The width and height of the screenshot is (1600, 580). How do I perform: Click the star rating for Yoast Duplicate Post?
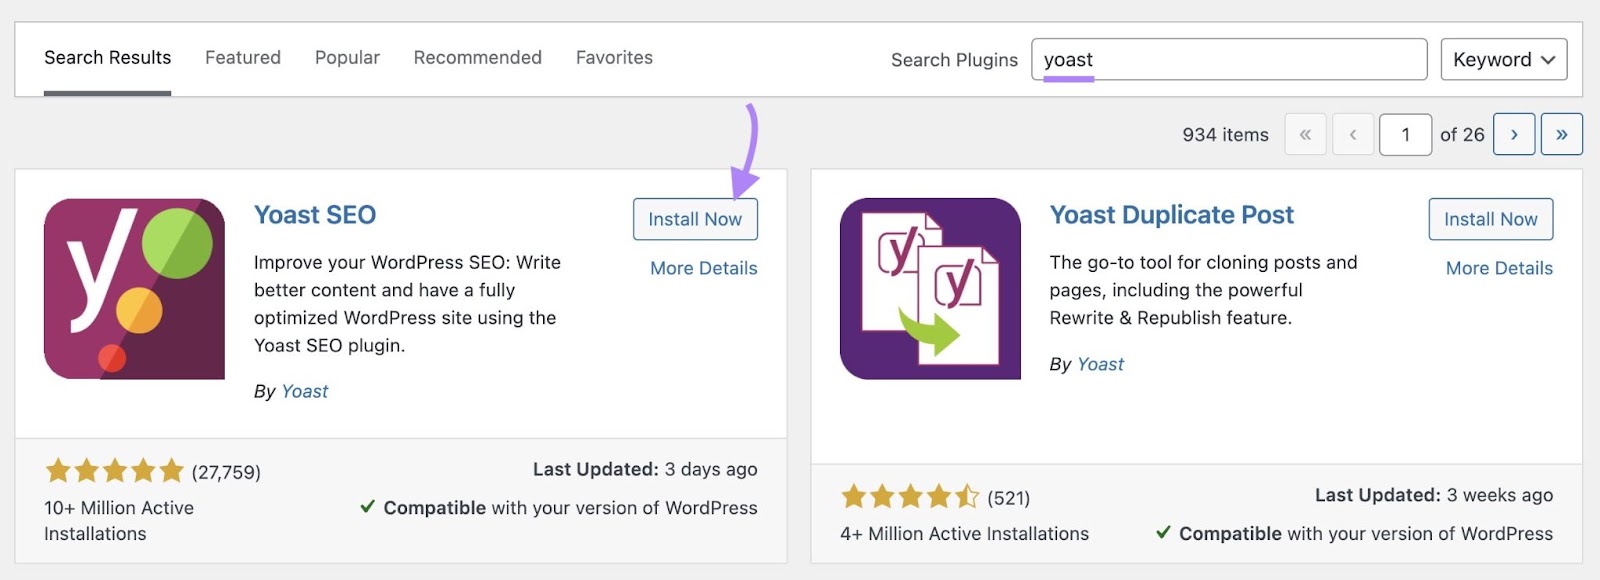coord(908,496)
